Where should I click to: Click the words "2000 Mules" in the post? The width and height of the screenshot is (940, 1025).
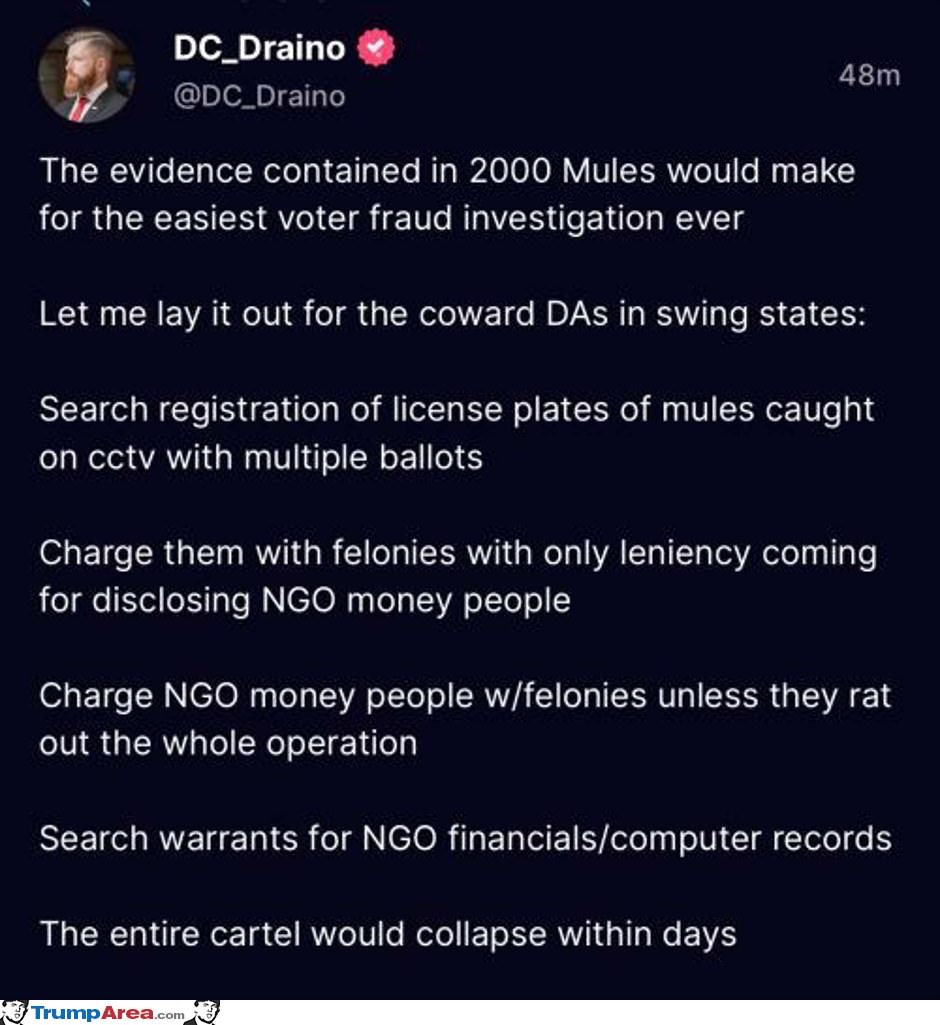click(x=562, y=171)
